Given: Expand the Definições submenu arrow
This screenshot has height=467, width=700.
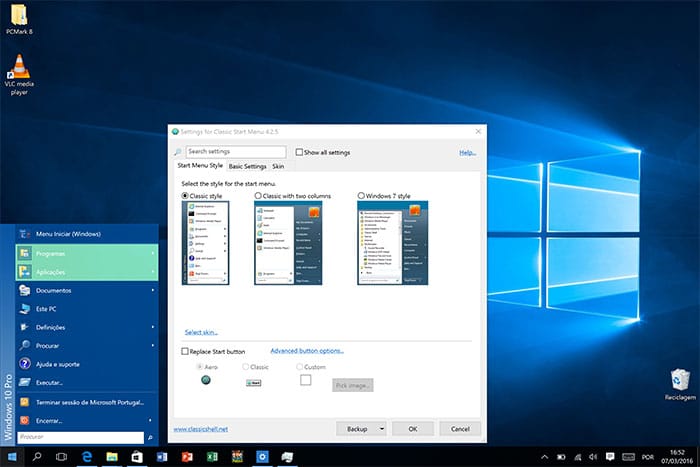Looking at the screenshot, I should pyautogui.click(x=153, y=327).
